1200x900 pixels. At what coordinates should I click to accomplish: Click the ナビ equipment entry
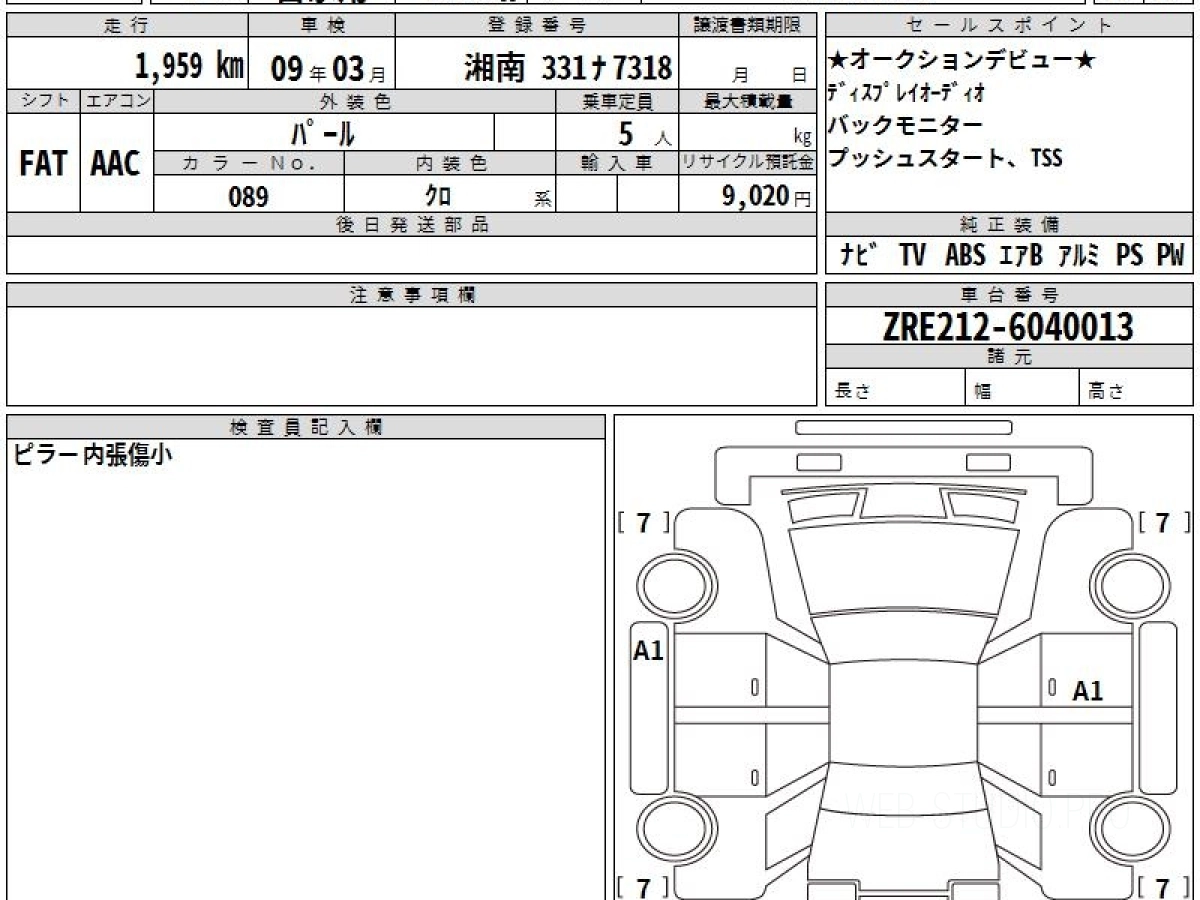[x=859, y=256]
